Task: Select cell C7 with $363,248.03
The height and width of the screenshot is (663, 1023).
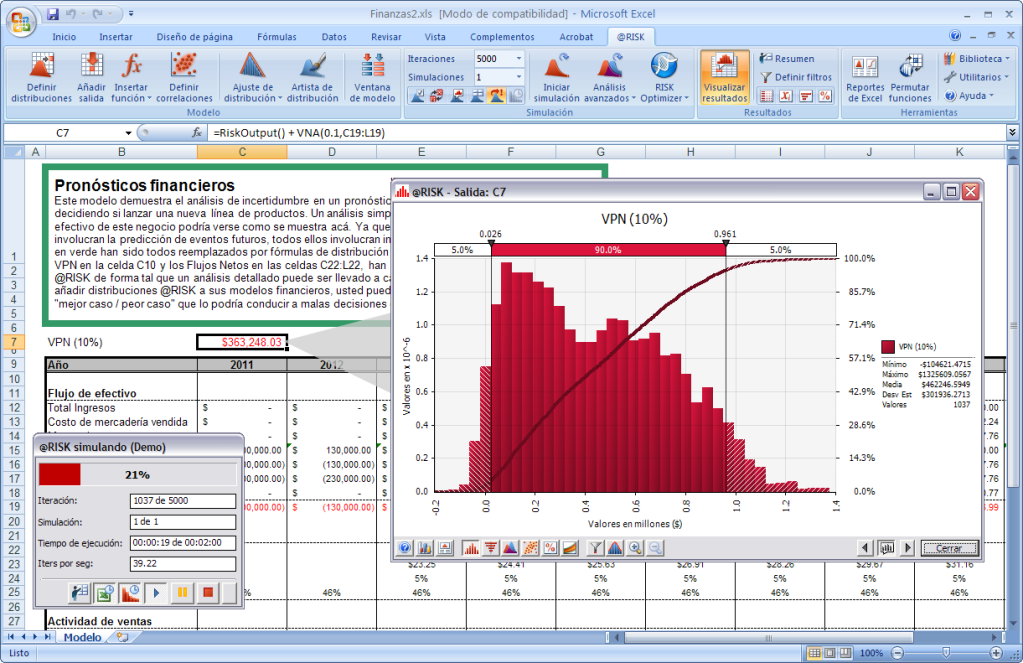Action: click(242, 342)
